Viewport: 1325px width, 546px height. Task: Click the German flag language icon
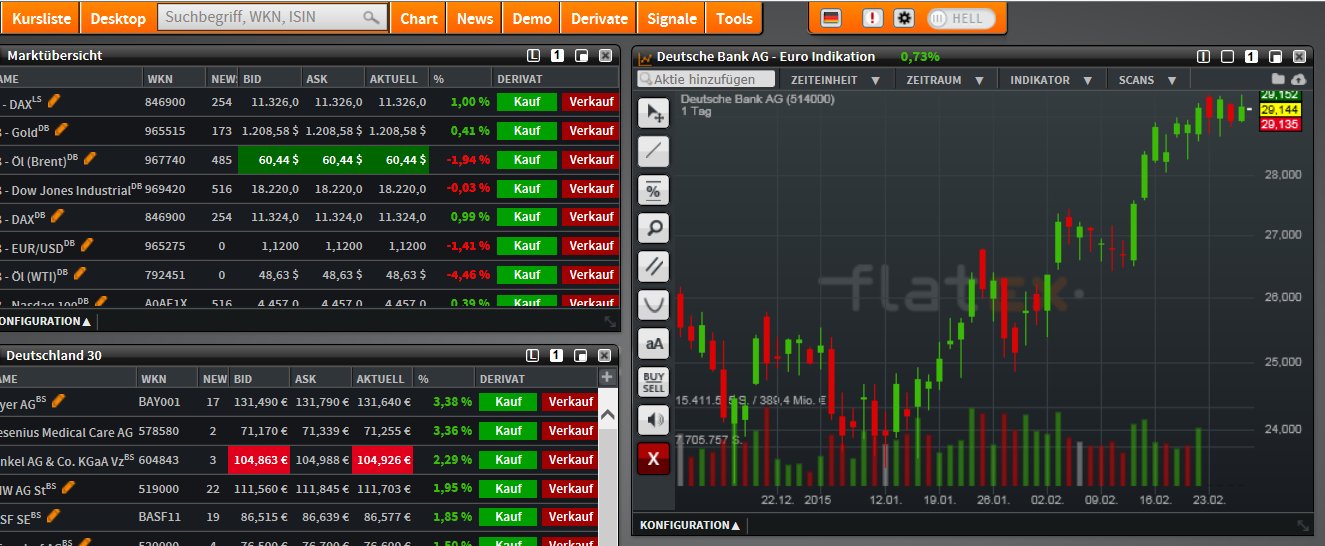[831, 18]
